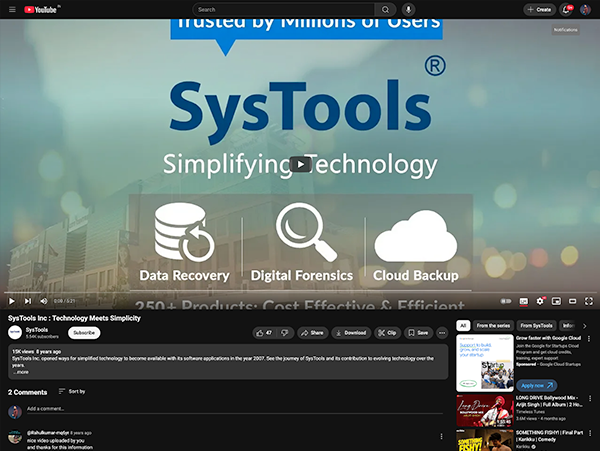The width and height of the screenshot is (600, 451).
Task: Click the search magnifier button
Action: tap(385, 10)
